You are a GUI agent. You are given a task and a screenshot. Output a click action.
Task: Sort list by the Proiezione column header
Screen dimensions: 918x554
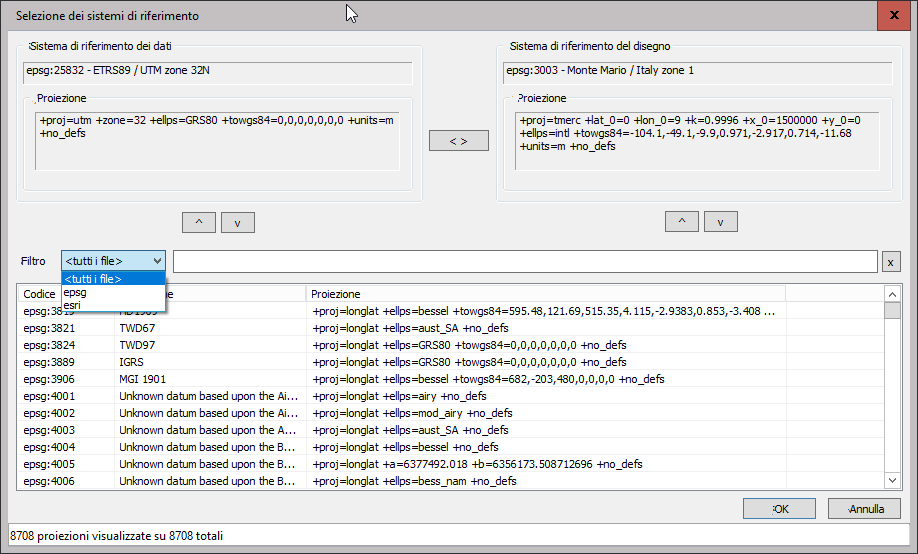[545, 294]
